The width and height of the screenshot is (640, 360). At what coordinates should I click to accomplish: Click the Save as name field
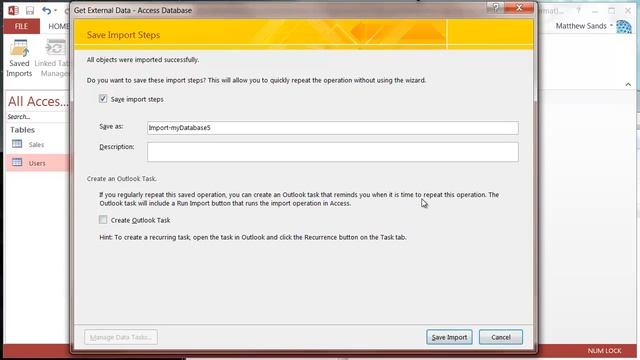(333, 128)
